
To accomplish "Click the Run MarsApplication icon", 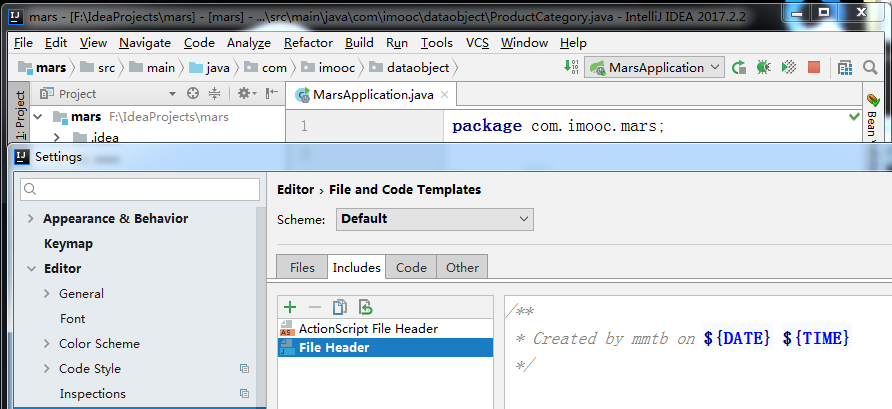I will tap(738, 68).
